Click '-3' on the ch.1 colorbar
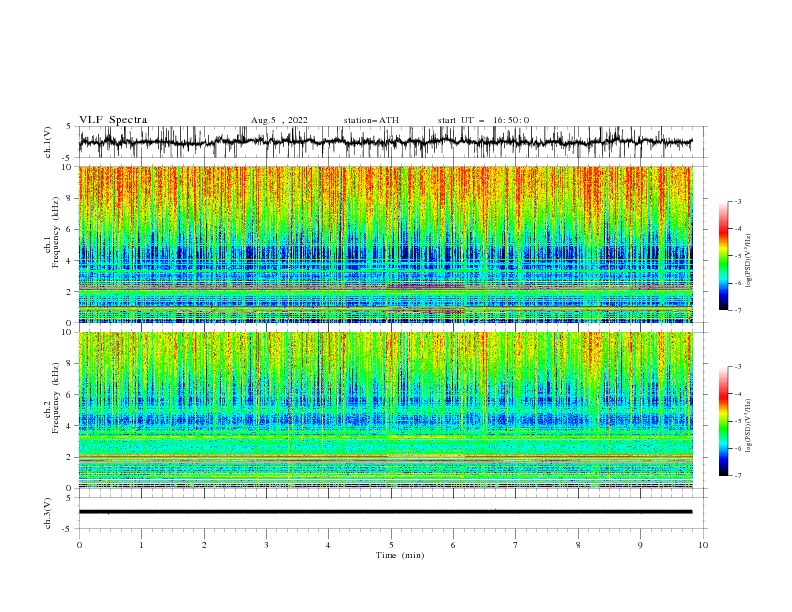The image size is (792, 612). (x=737, y=201)
